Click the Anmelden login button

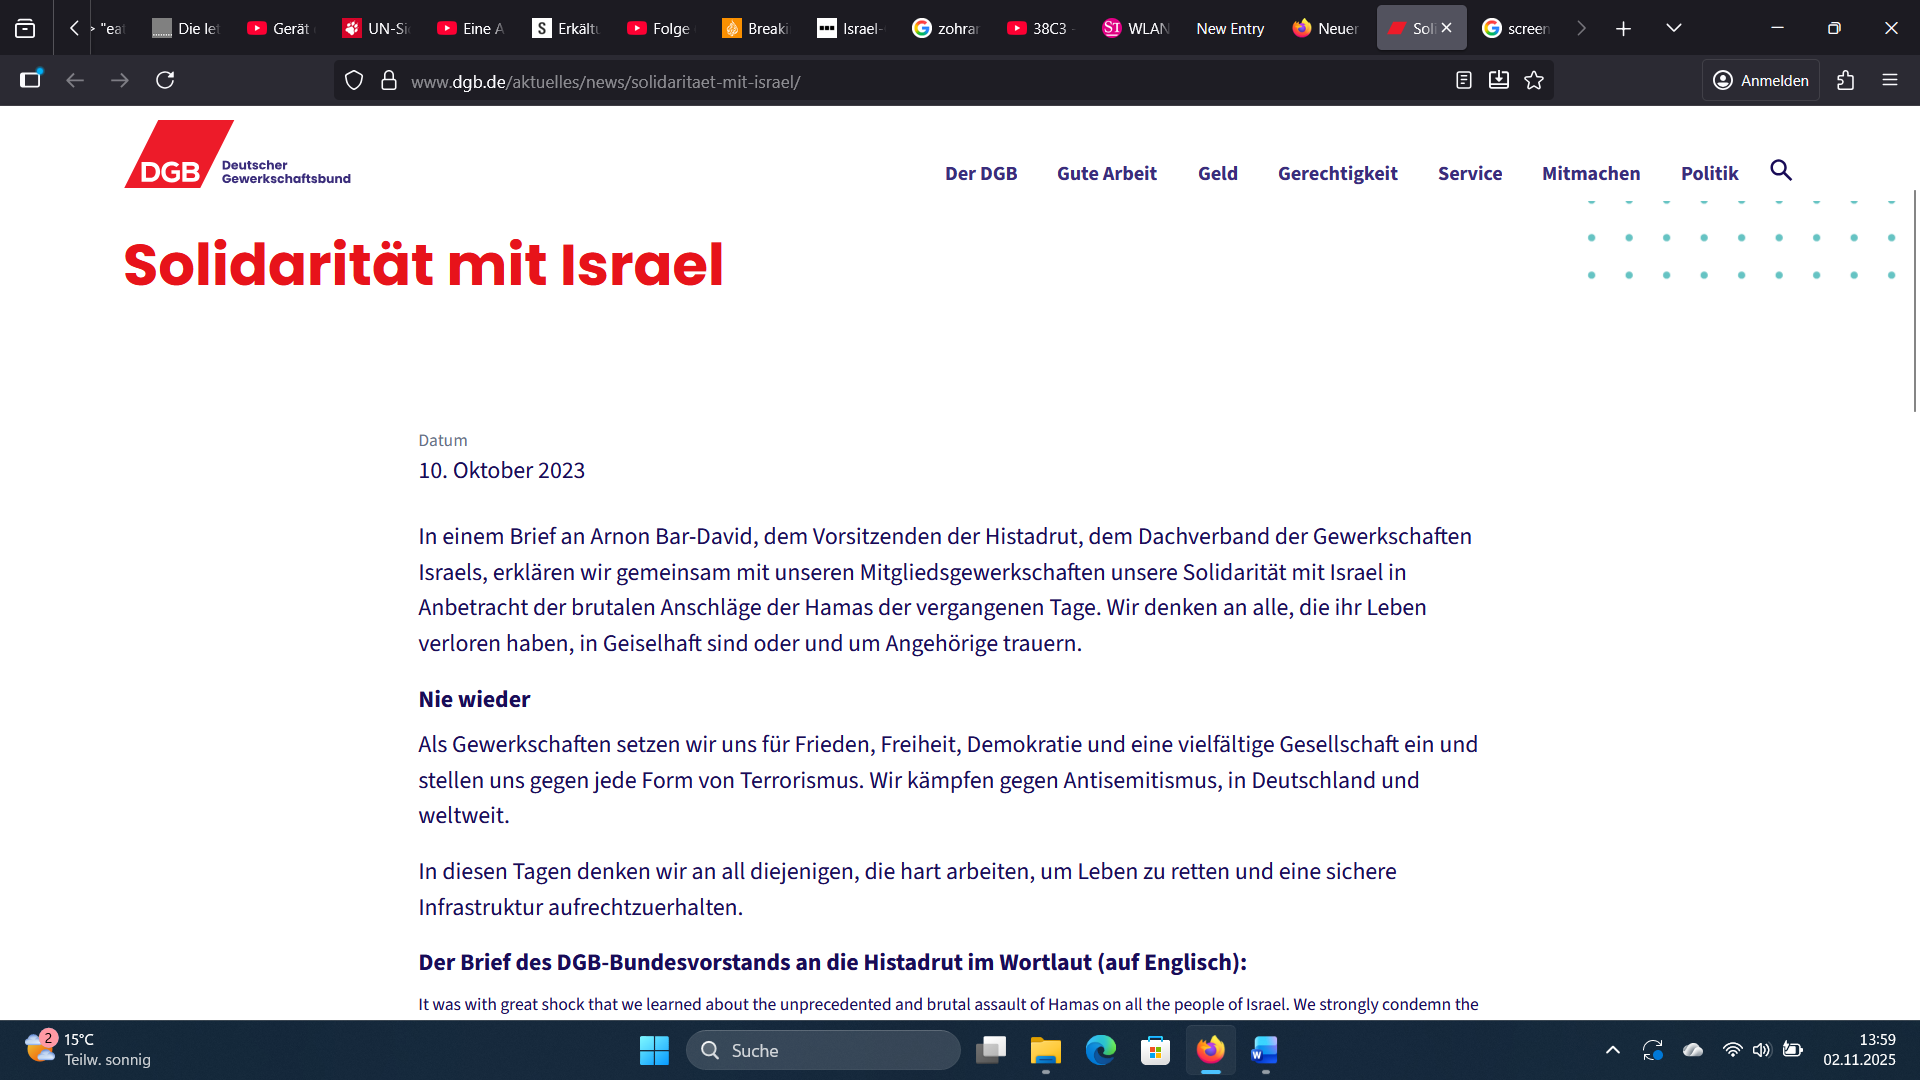tap(1760, 80)
